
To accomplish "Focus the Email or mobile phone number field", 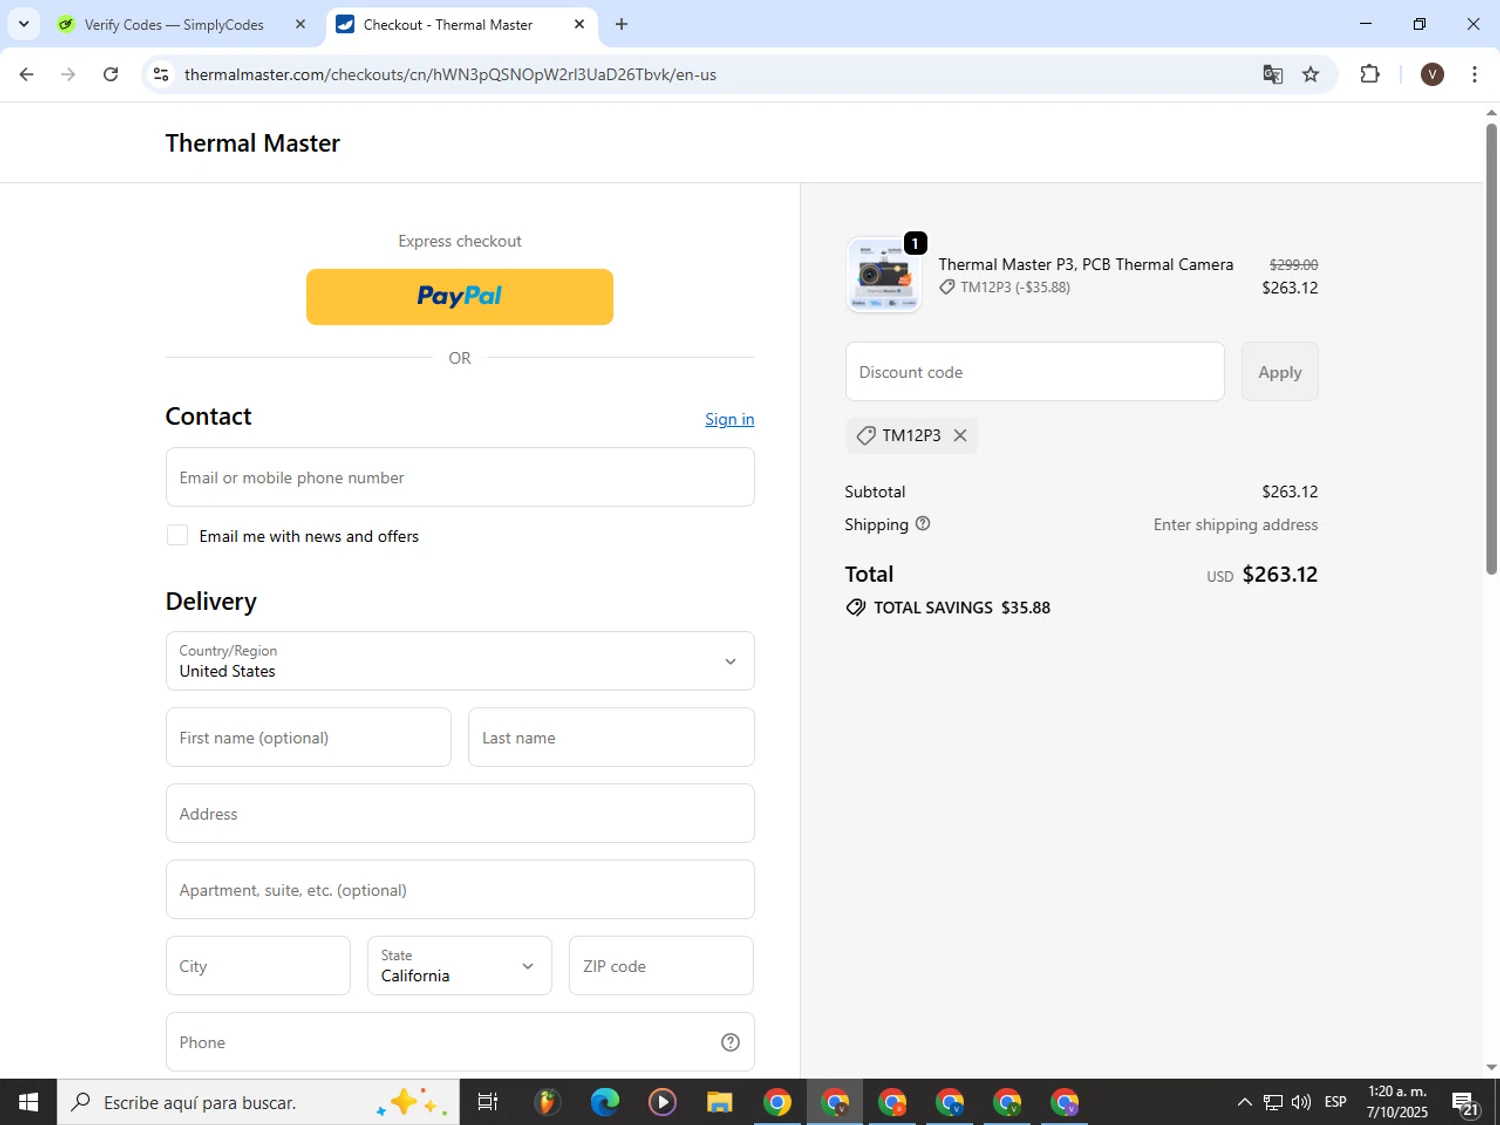I will tap(460, 477).
